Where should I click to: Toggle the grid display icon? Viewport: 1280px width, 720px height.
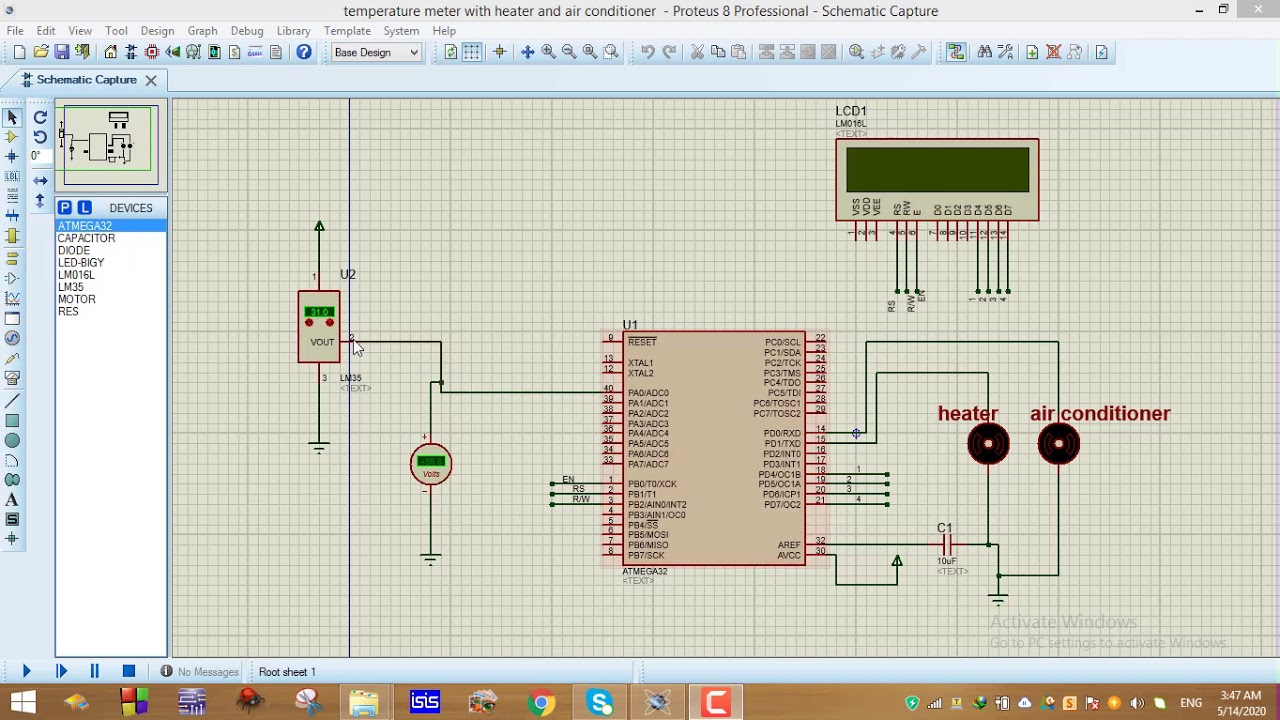[x=472, y=52]
